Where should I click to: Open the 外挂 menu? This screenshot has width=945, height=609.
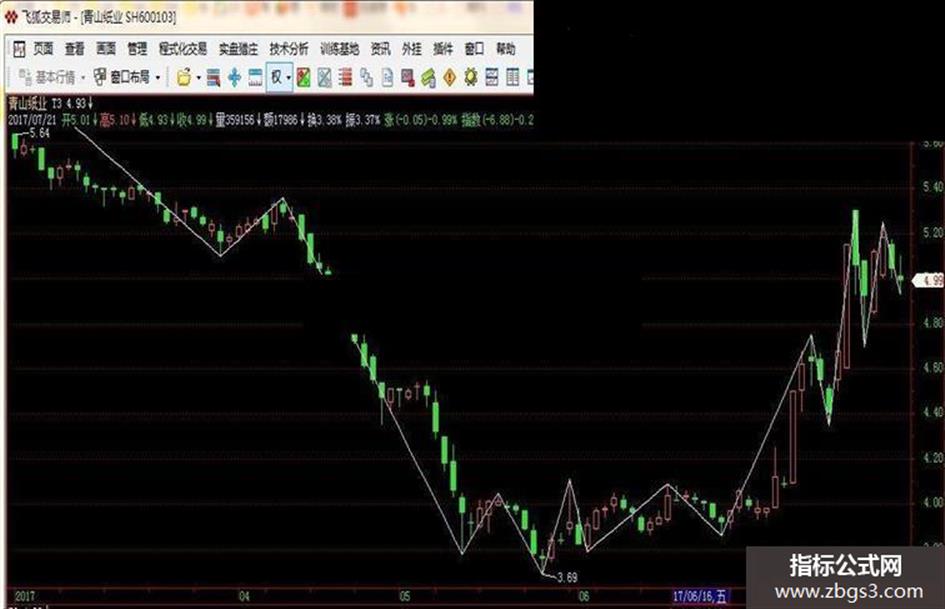tap(412, 49)
